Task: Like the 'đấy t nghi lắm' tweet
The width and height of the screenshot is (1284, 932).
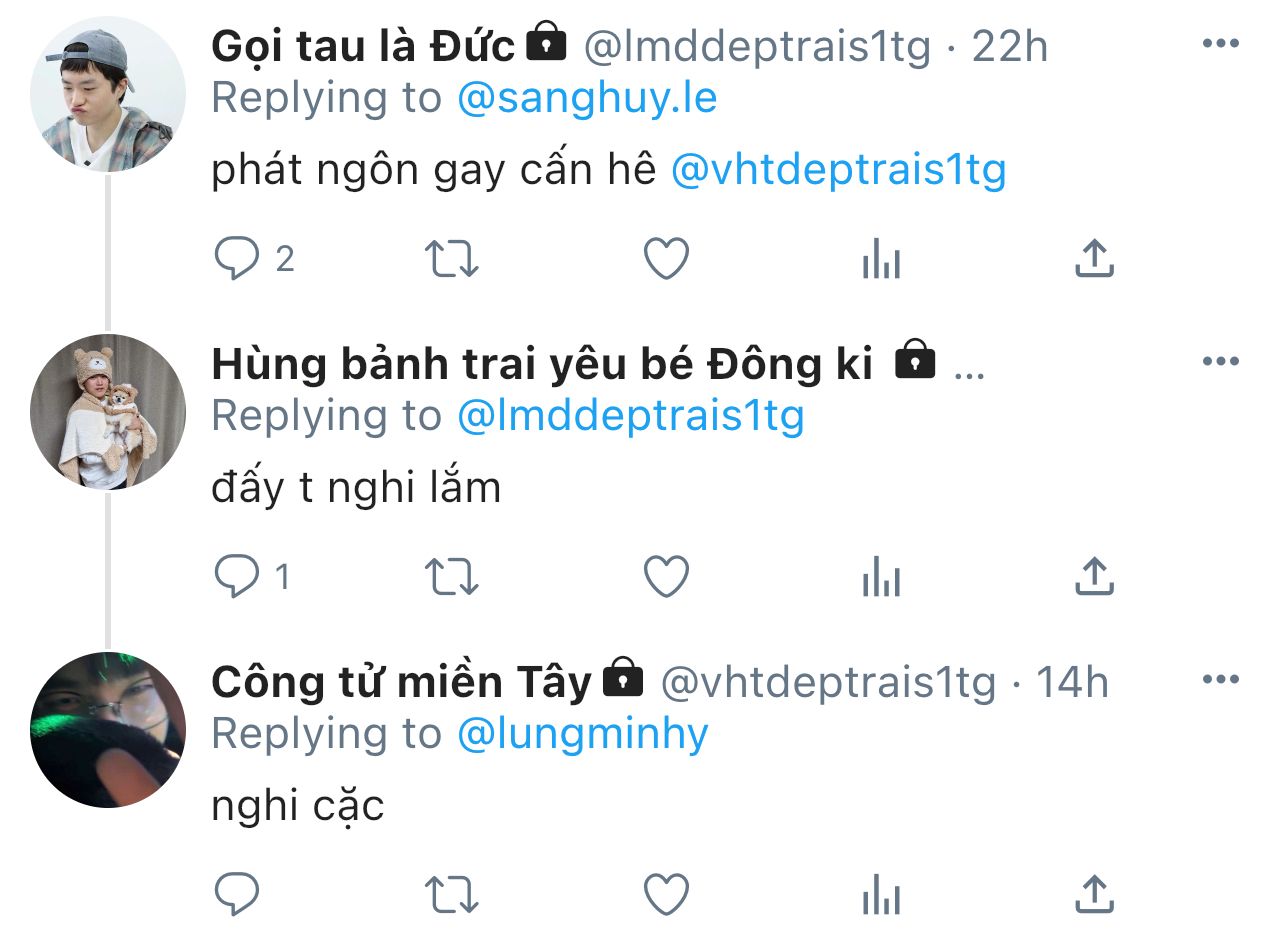Action: 666,577
